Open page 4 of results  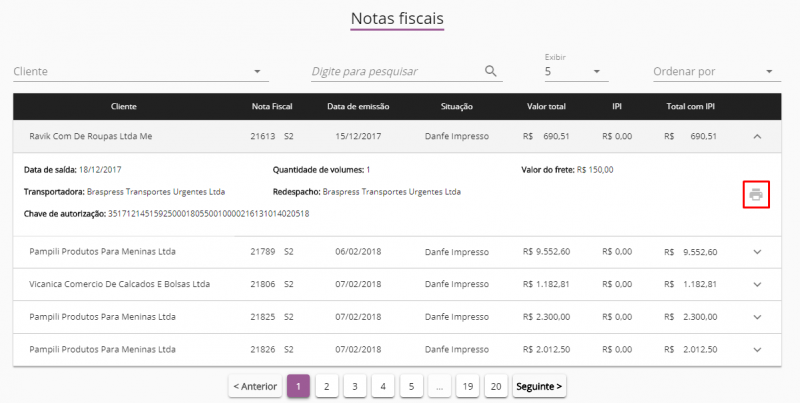(x=382, y=386)
